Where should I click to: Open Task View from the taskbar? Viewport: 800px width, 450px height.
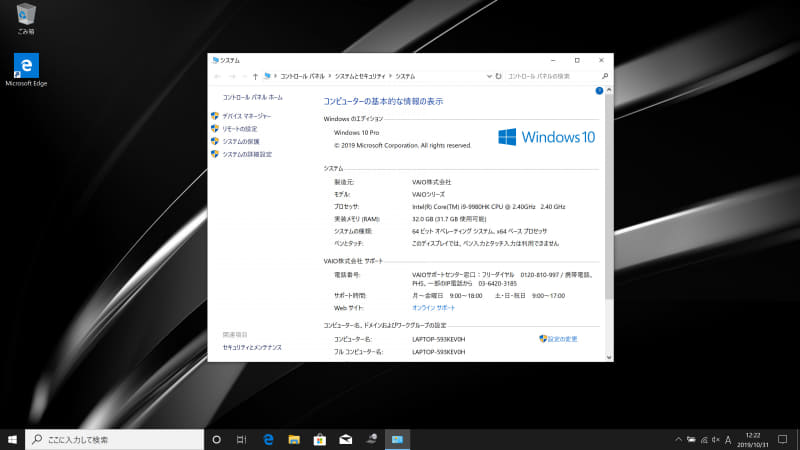242,439
